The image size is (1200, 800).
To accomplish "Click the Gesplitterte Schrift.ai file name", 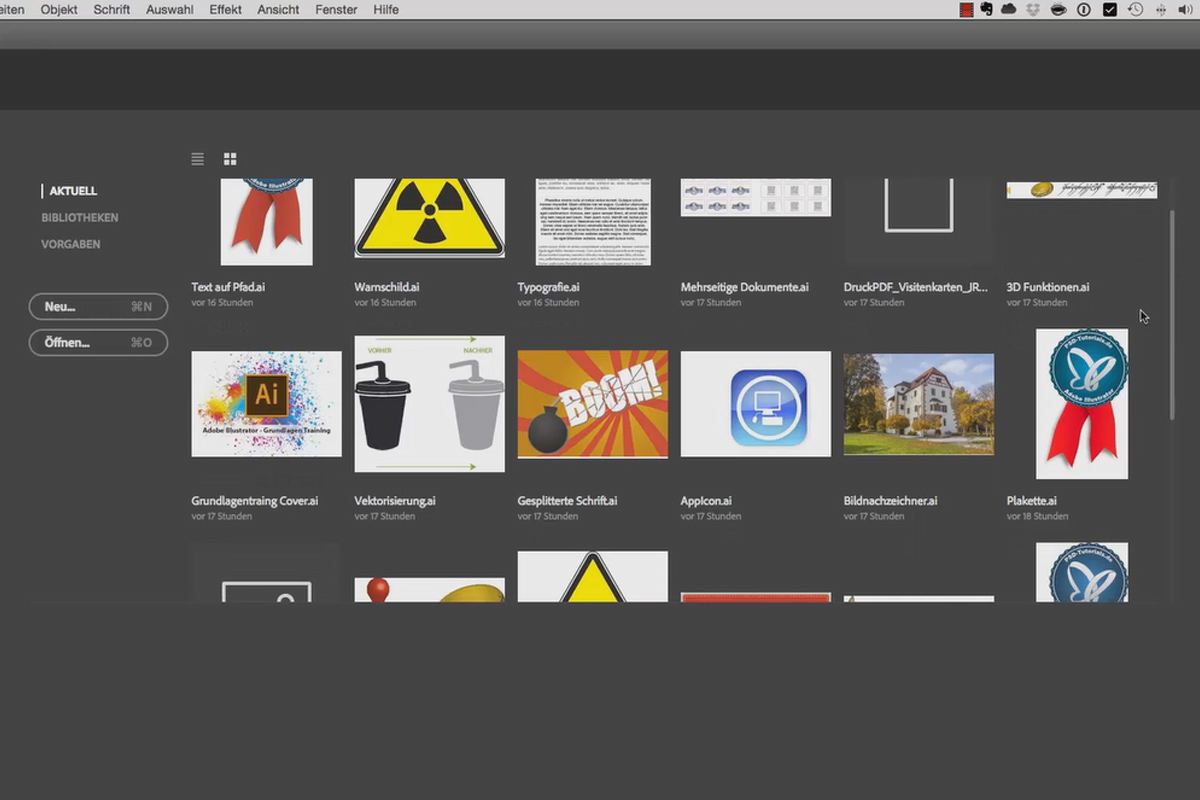I will click(568, 501).
